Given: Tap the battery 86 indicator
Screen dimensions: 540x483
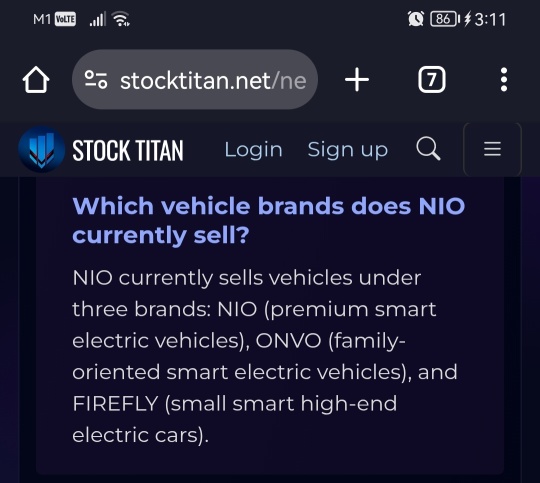Looking at the screenshot, I should (x=445, y=19).
